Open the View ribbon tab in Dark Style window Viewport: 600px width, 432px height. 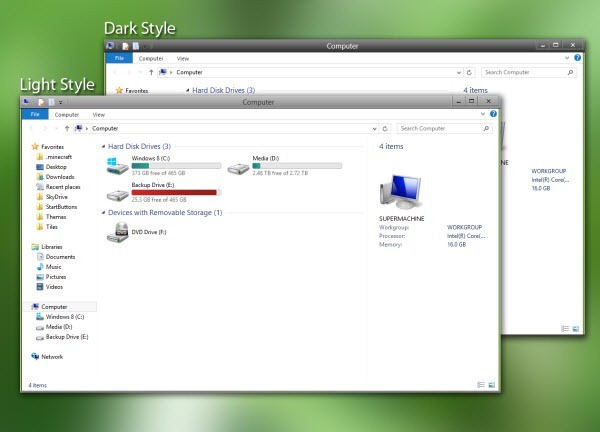(183, 59)
